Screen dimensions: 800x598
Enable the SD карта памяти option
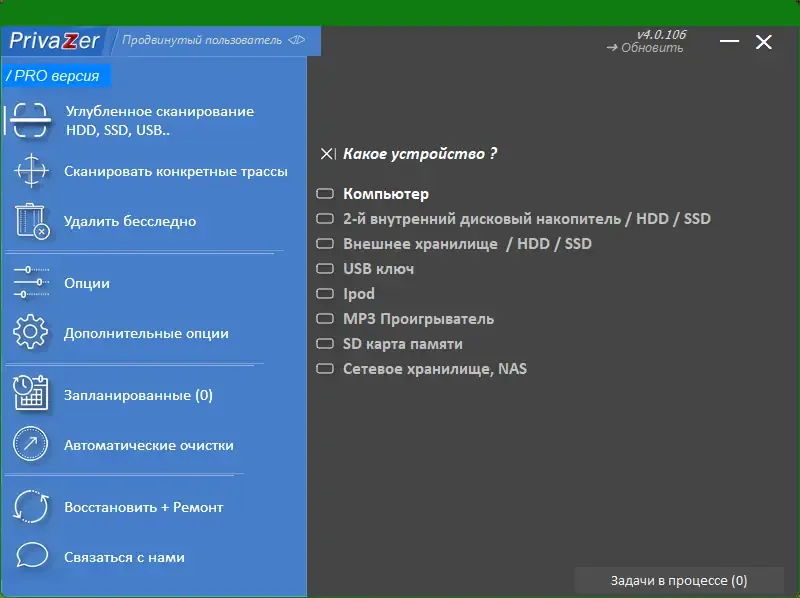pos(325,343)
